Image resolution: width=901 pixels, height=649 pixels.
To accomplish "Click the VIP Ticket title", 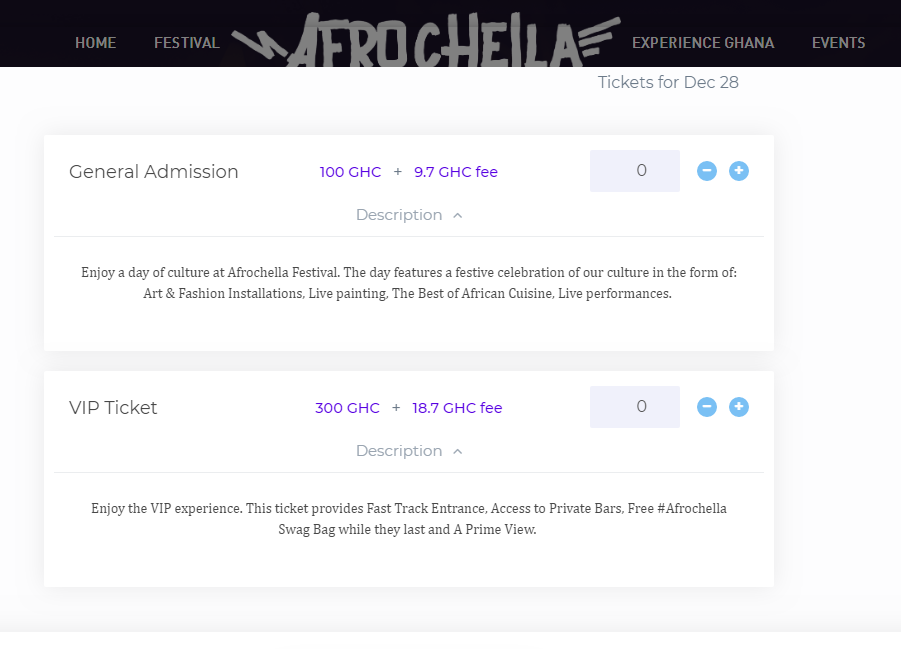I will point(113,408).
